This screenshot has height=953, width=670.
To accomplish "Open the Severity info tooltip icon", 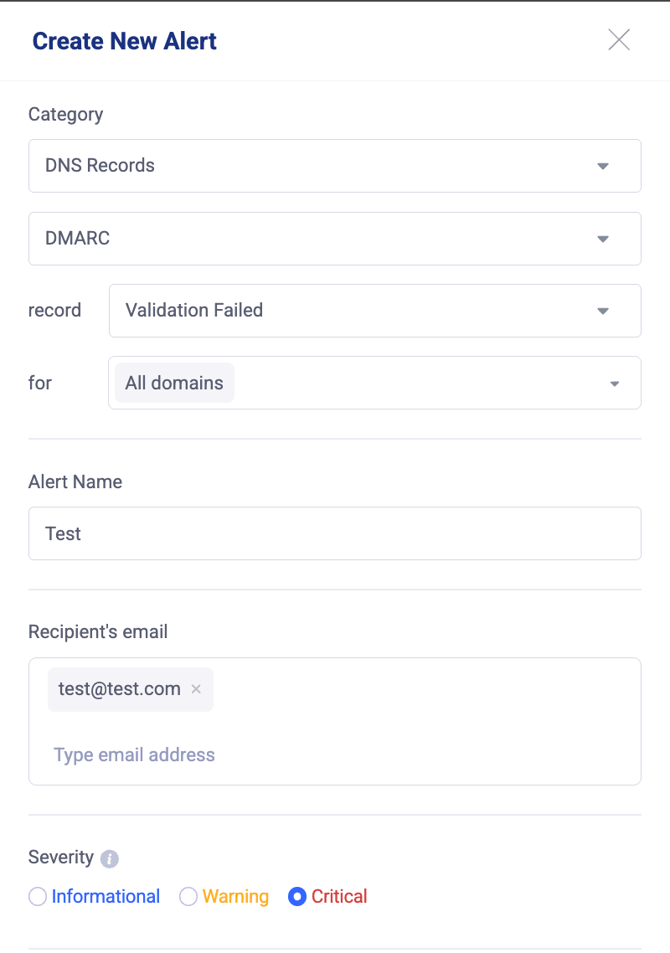I will pos(109,859).
